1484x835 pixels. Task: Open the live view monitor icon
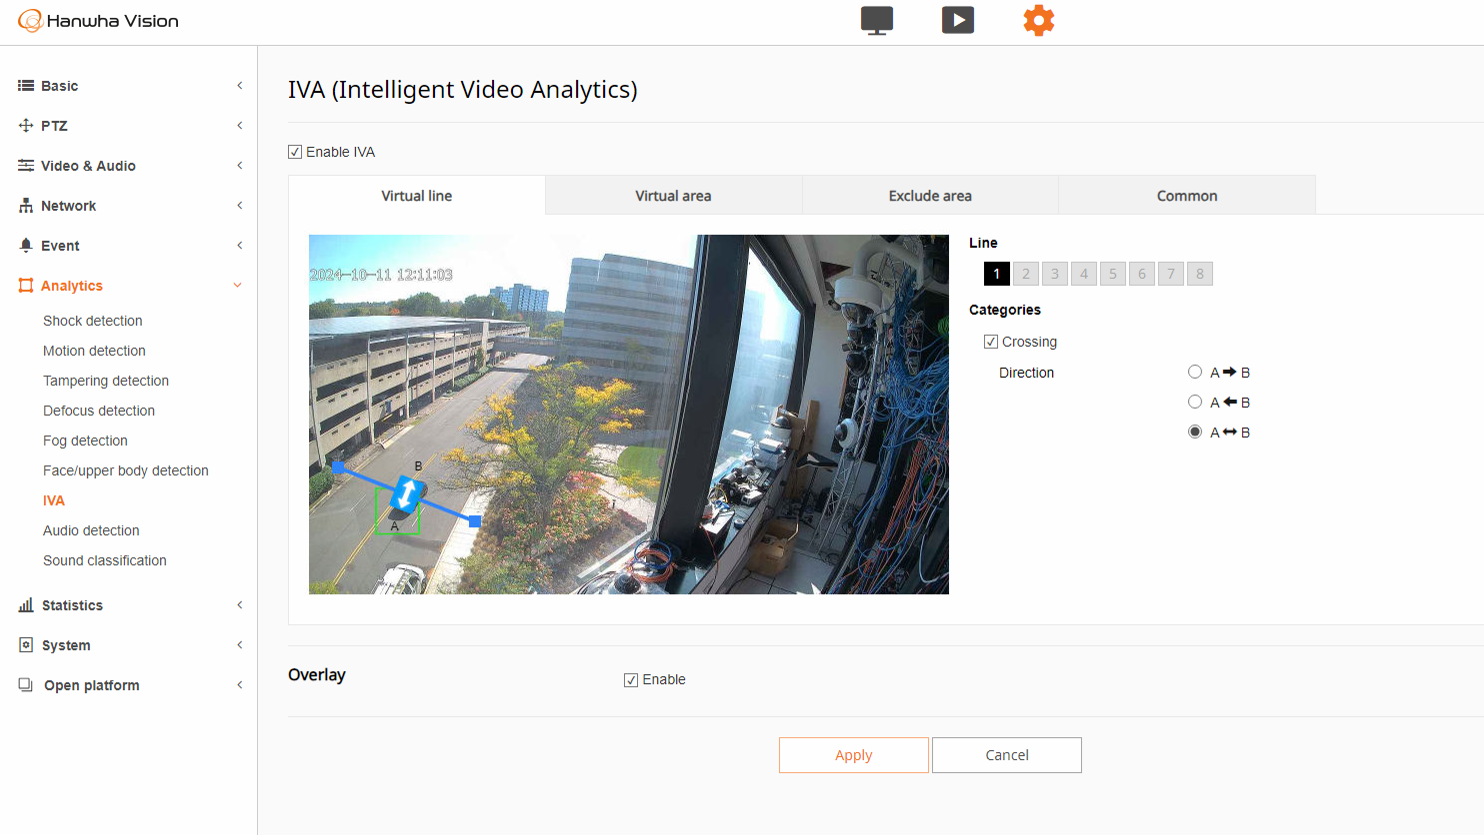[876, 20]
